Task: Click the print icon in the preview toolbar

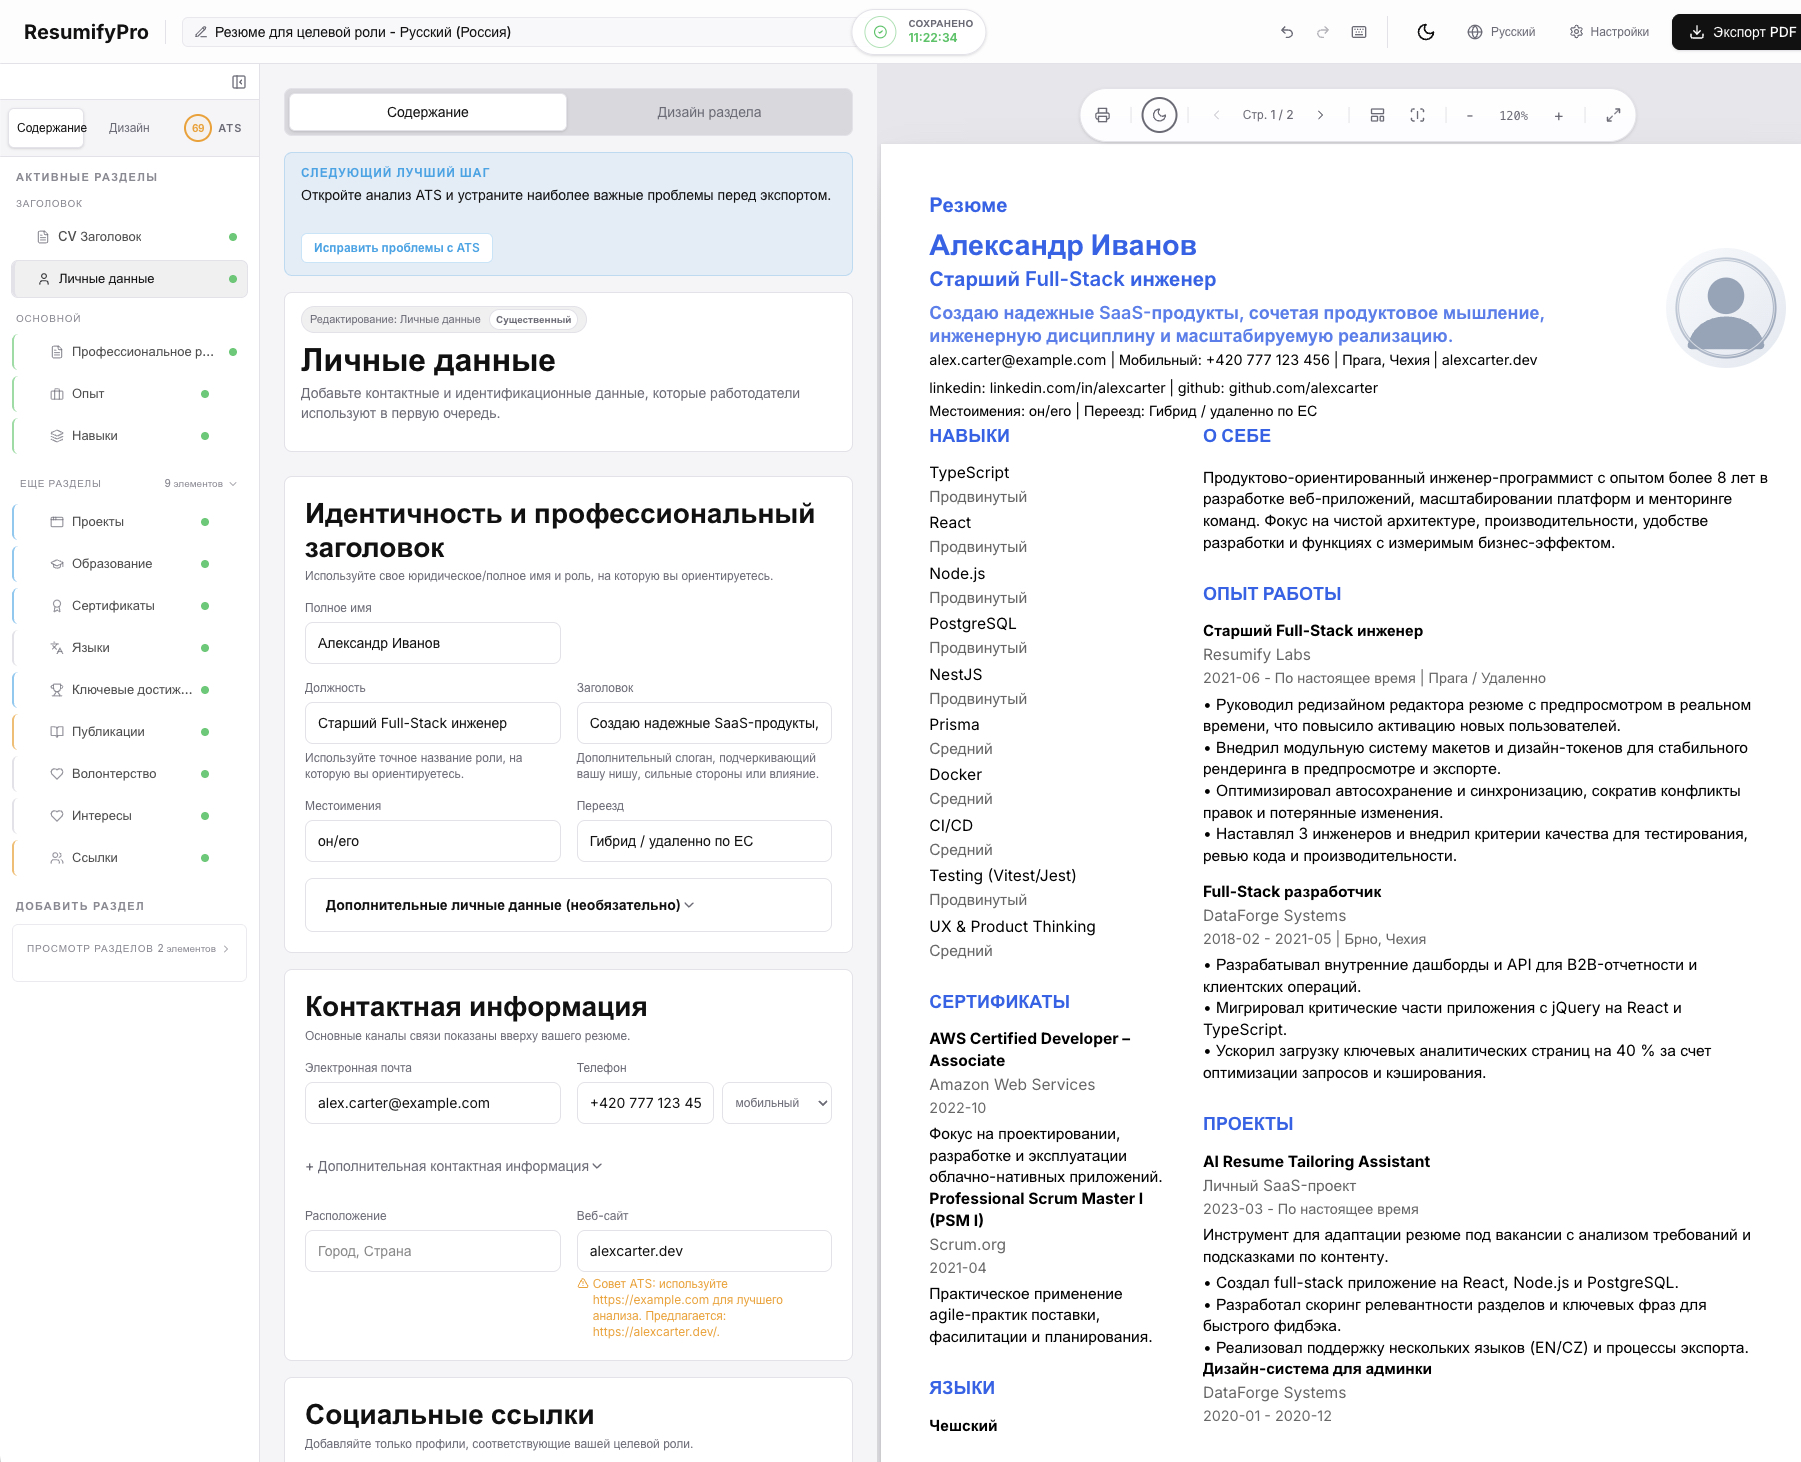Action: click(1104, 114)
